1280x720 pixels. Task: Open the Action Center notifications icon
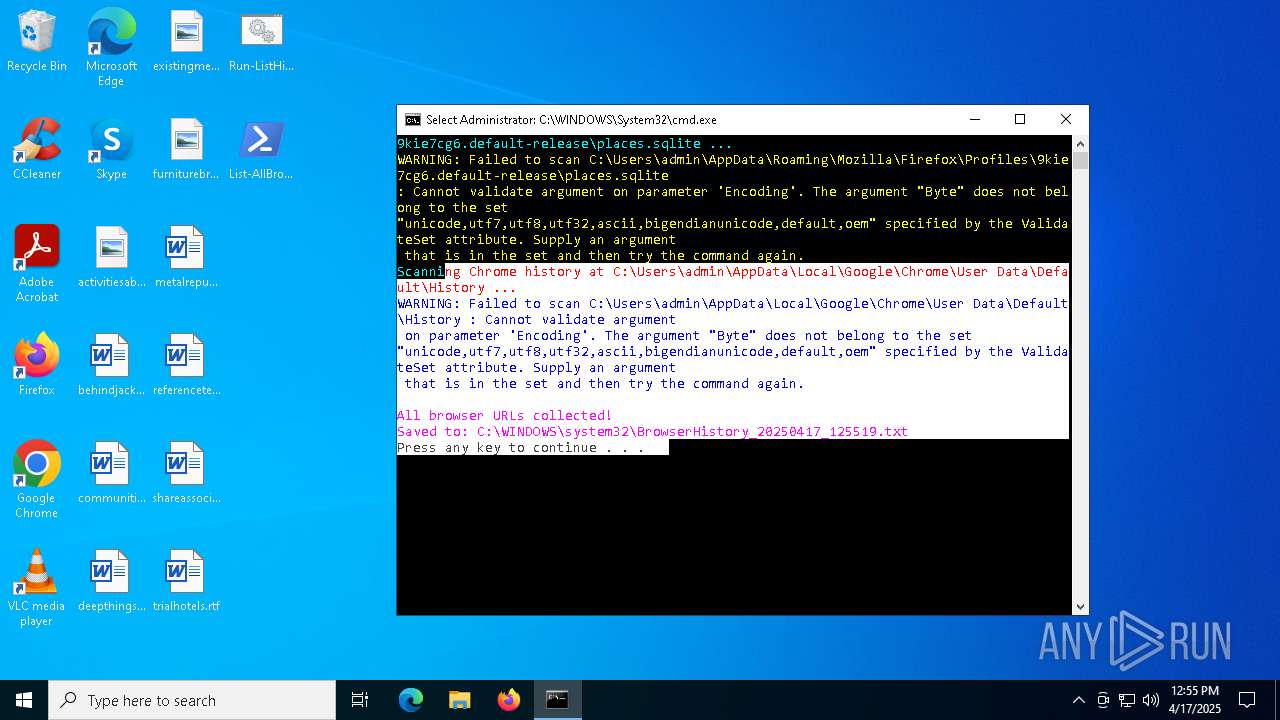coord(1247,700)
